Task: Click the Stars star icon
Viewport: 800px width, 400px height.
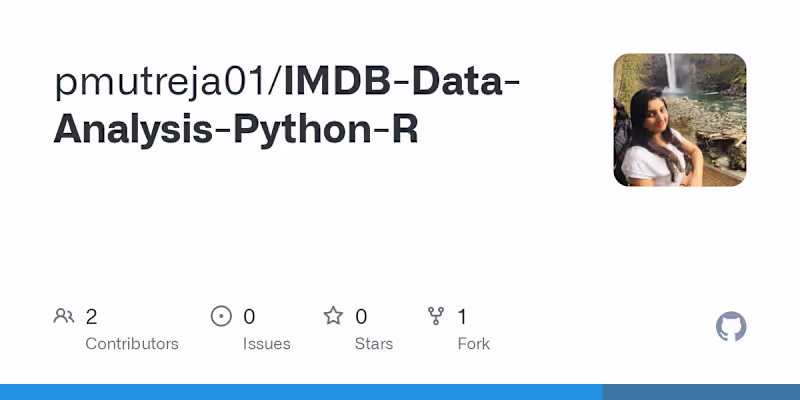Action: (333, 317)
